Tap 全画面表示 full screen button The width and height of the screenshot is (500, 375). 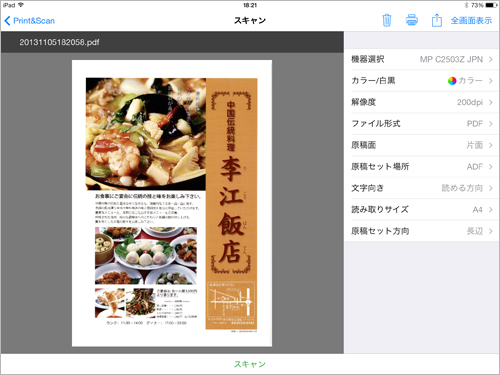[471, 20]
